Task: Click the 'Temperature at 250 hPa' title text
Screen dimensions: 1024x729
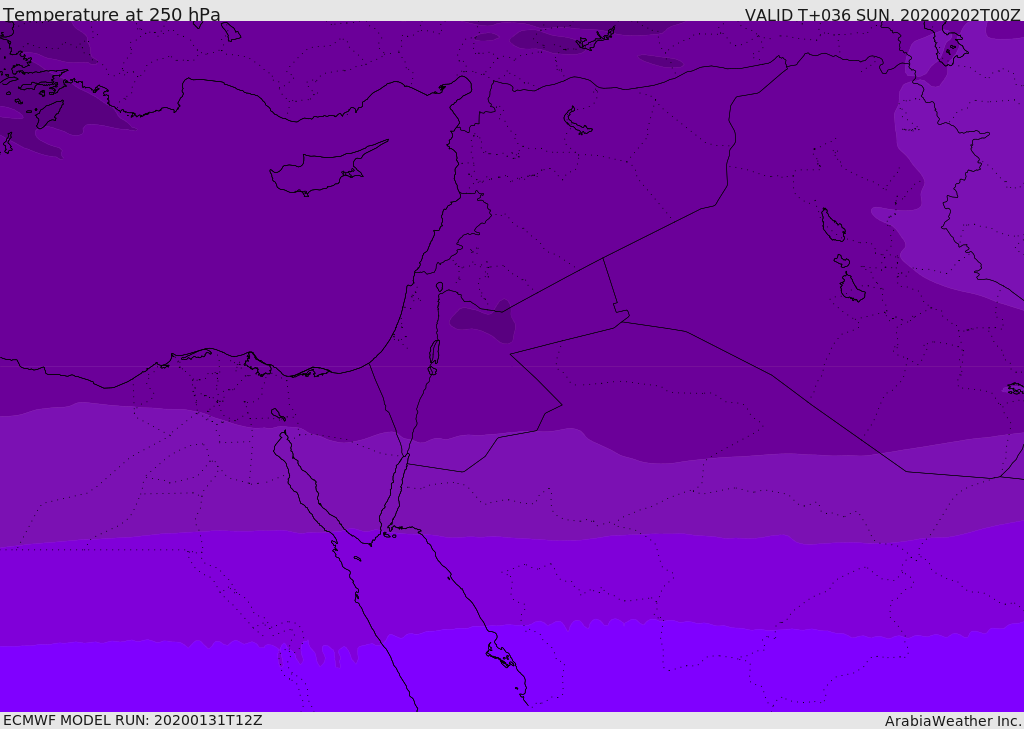Action: click(x=112, y=14)
